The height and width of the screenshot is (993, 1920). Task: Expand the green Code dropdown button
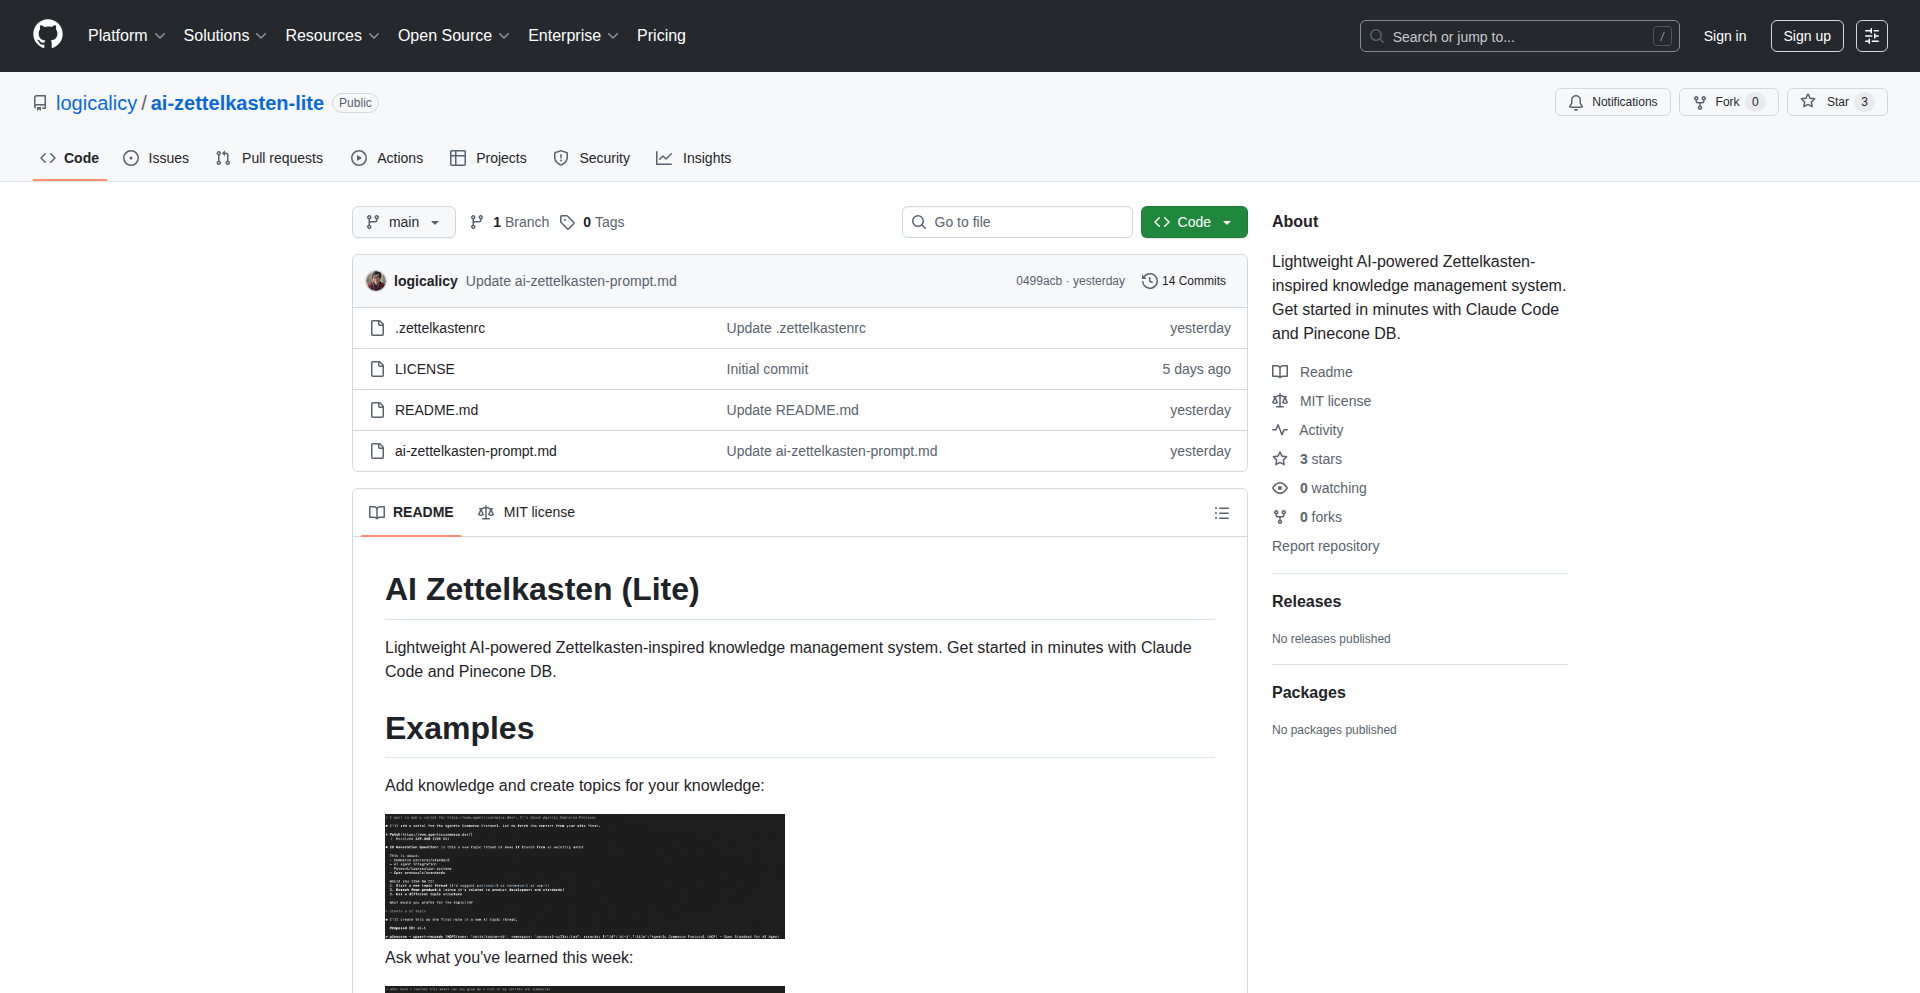1193,222
